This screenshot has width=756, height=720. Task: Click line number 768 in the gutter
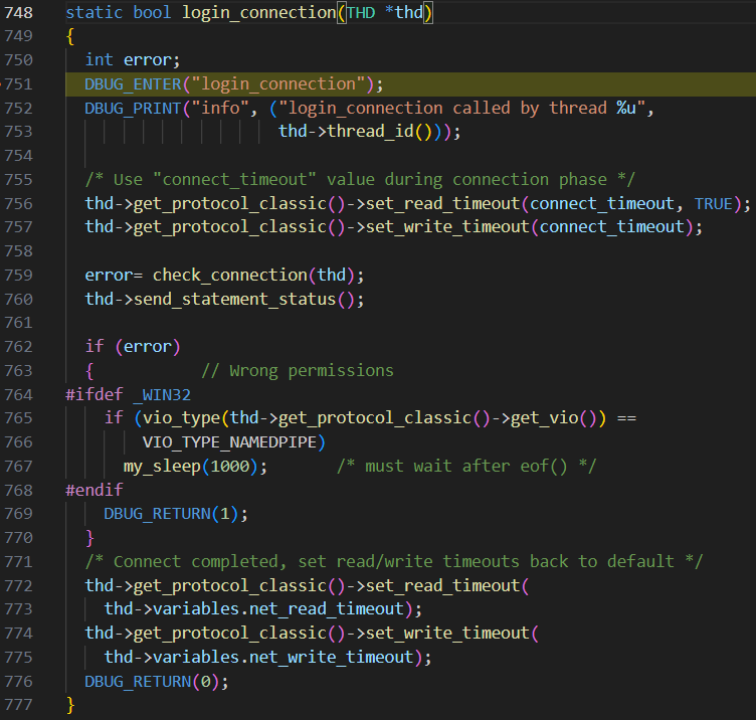(x=18, y=490)
